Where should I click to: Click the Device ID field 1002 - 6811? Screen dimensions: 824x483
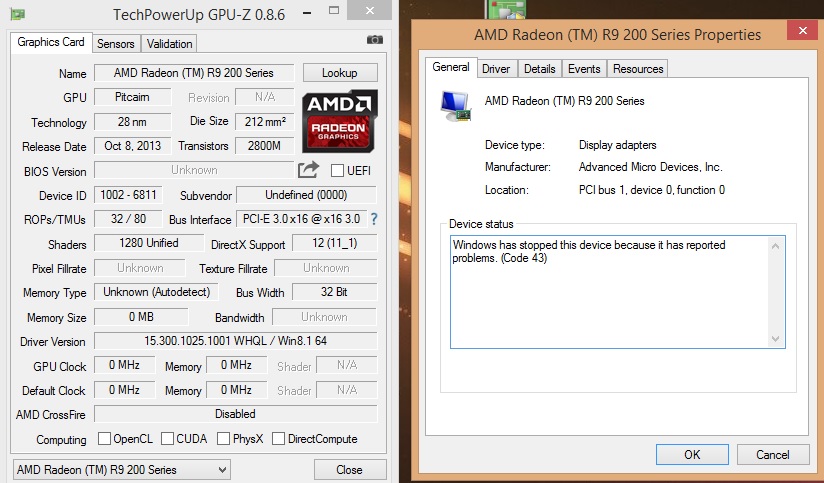click(128, 195)
